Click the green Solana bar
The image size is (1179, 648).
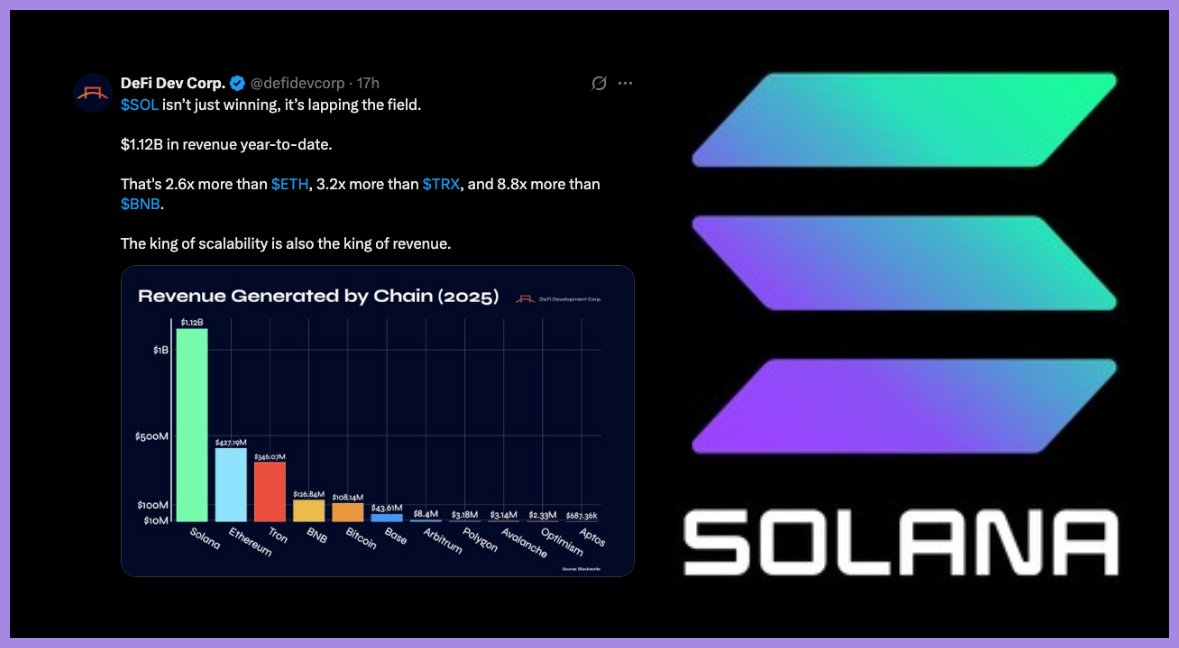[x=192, y=425]
